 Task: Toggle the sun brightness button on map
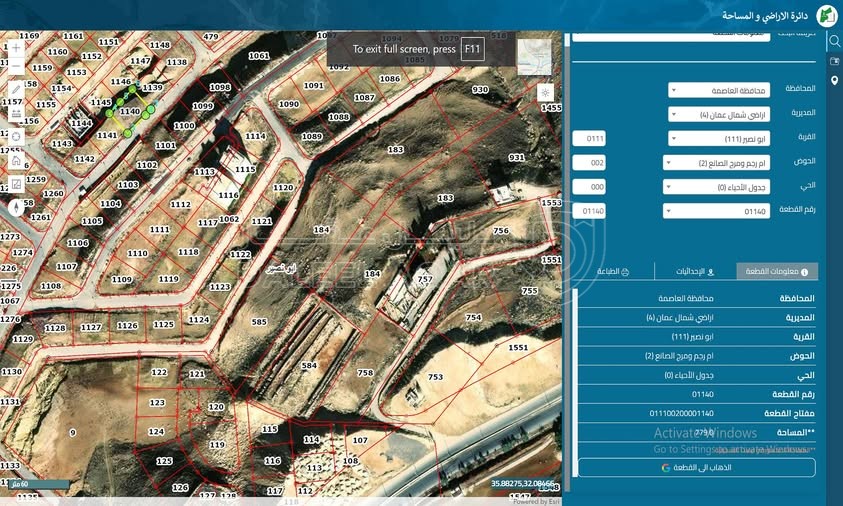click(x=546, y=92)
